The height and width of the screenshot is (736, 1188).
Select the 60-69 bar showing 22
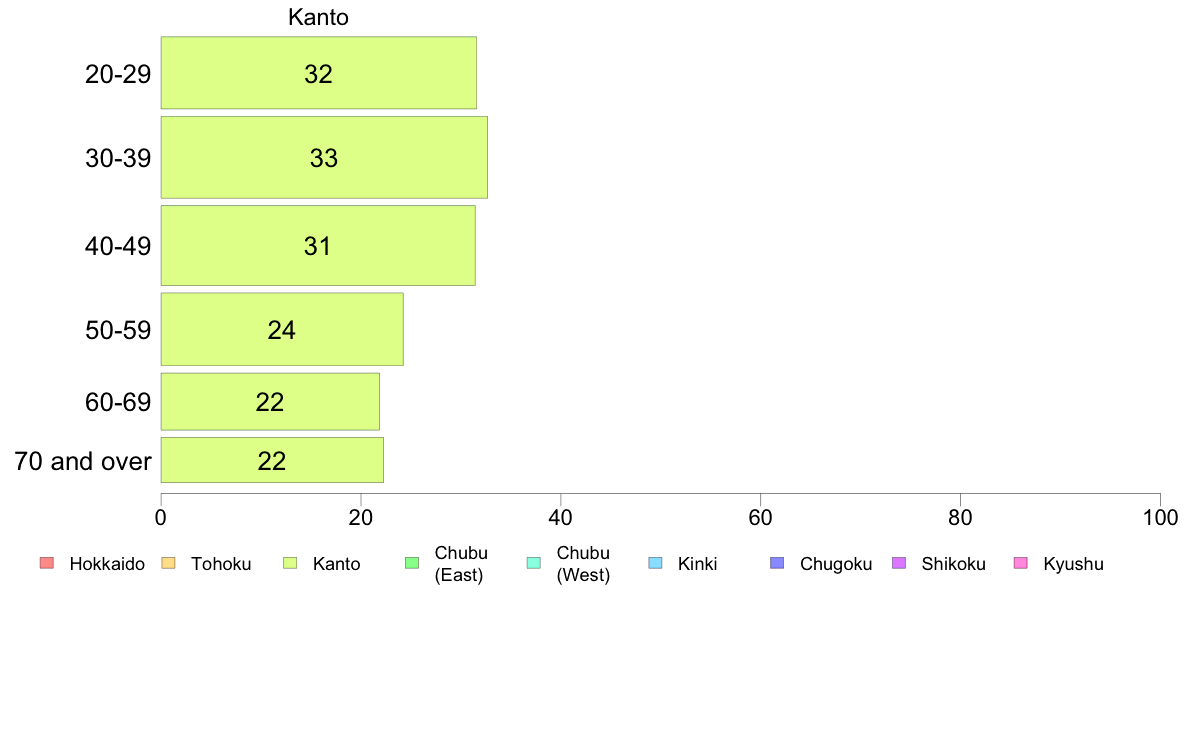click(270, 401)
